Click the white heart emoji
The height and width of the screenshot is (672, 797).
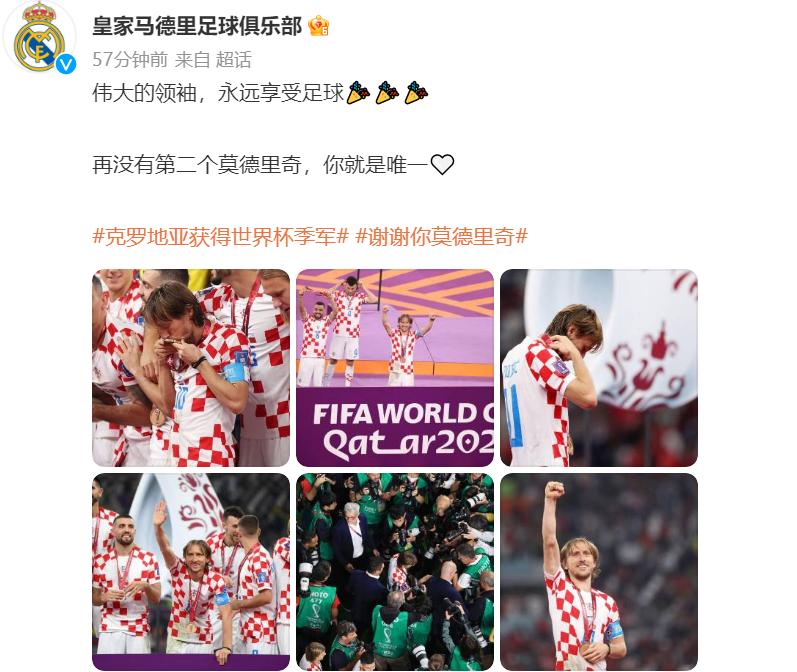point(442,165)
